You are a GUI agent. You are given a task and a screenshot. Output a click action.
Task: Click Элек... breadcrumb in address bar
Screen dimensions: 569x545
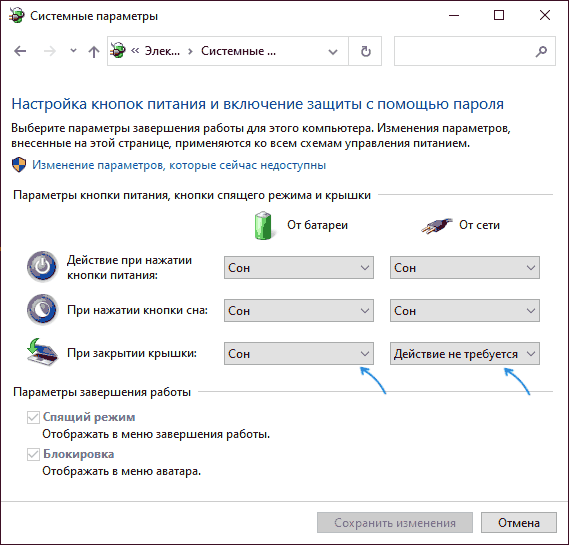(x=162, y=51)
